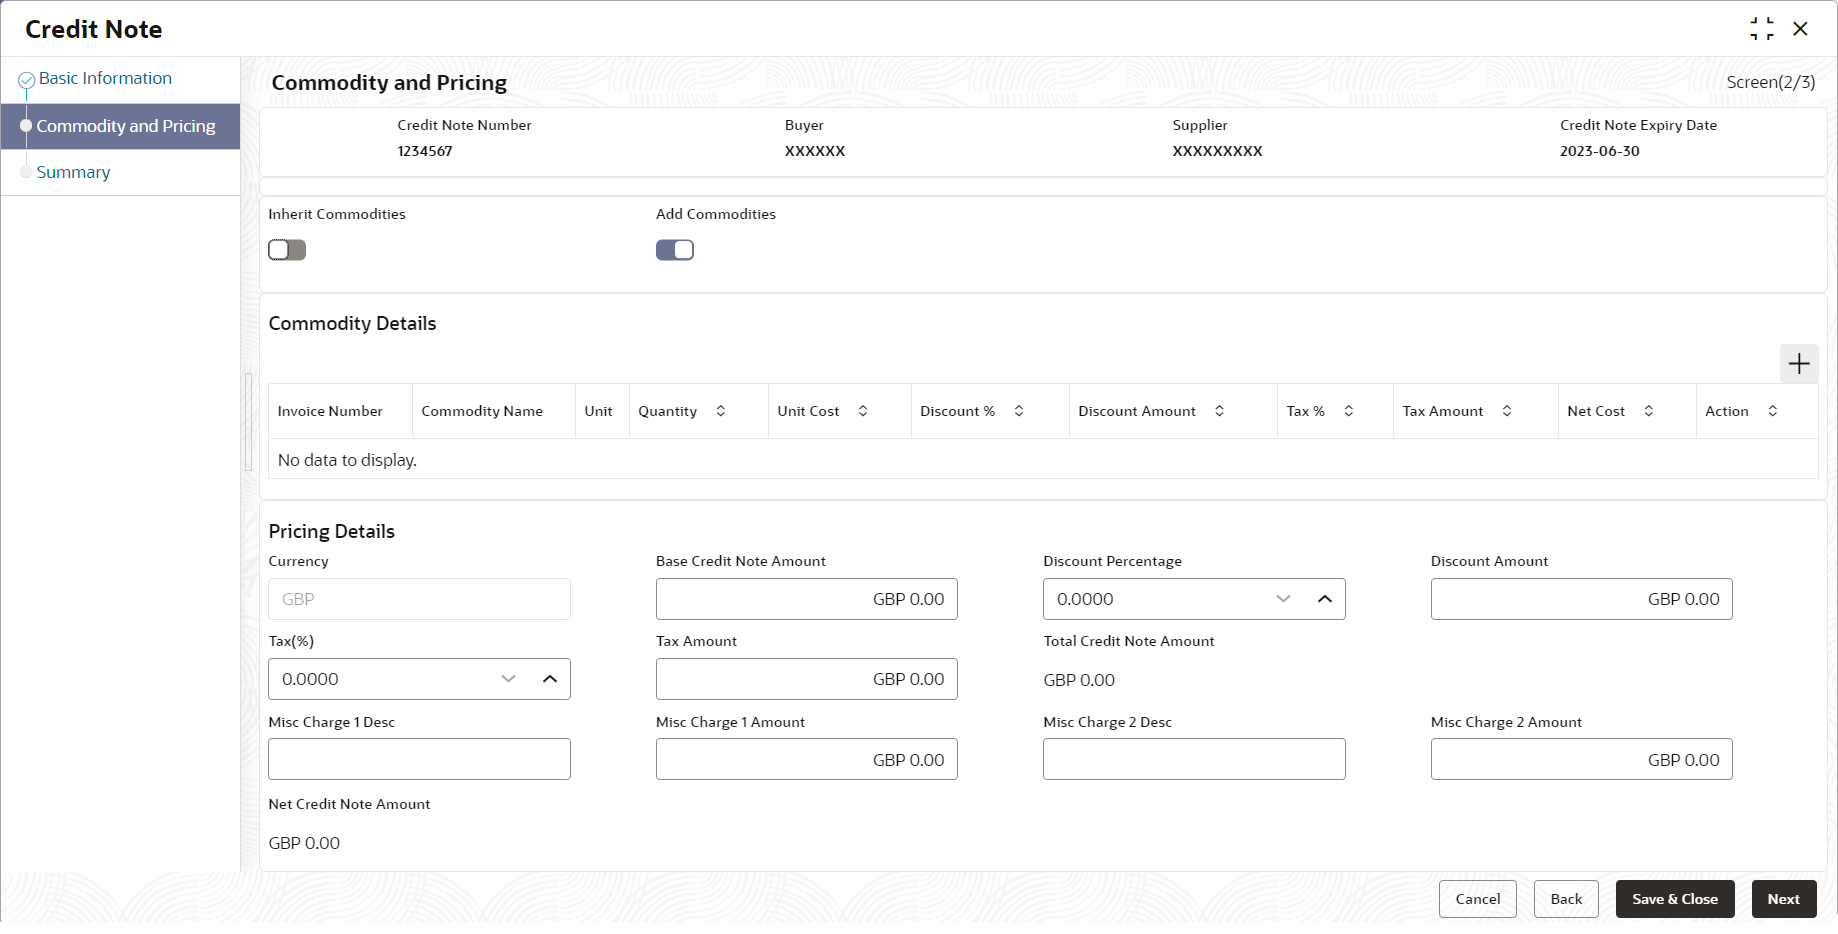Viewport: 1838px width, 934px height.
Task: Decrease Discount Percentage with down arrow
Action: coord(1283,599)
